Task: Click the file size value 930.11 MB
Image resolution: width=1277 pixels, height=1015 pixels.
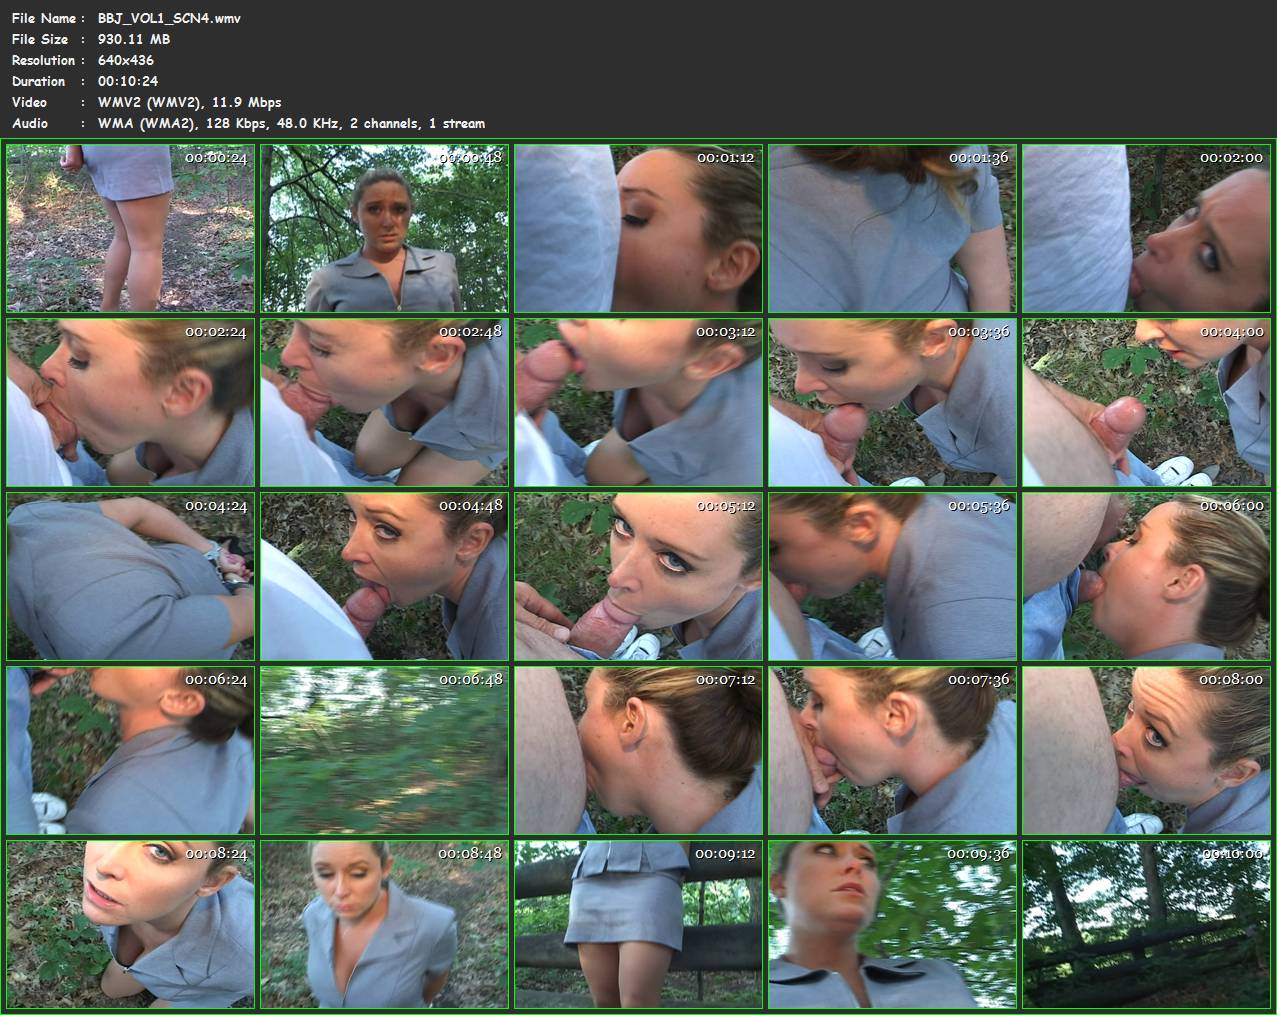Action: pos(134,39)
